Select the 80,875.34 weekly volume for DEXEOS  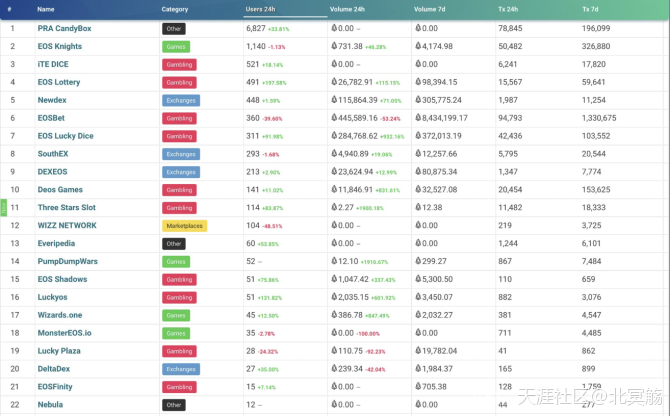pyautogui.click(x=440, y=172)
